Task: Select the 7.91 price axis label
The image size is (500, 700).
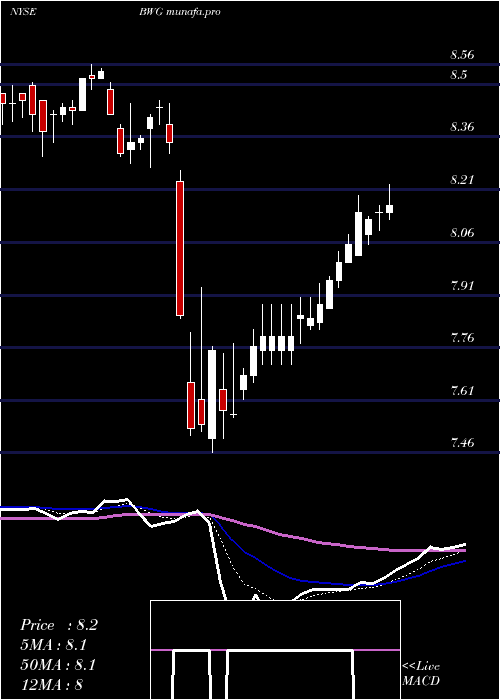Action: click(462, 285)
